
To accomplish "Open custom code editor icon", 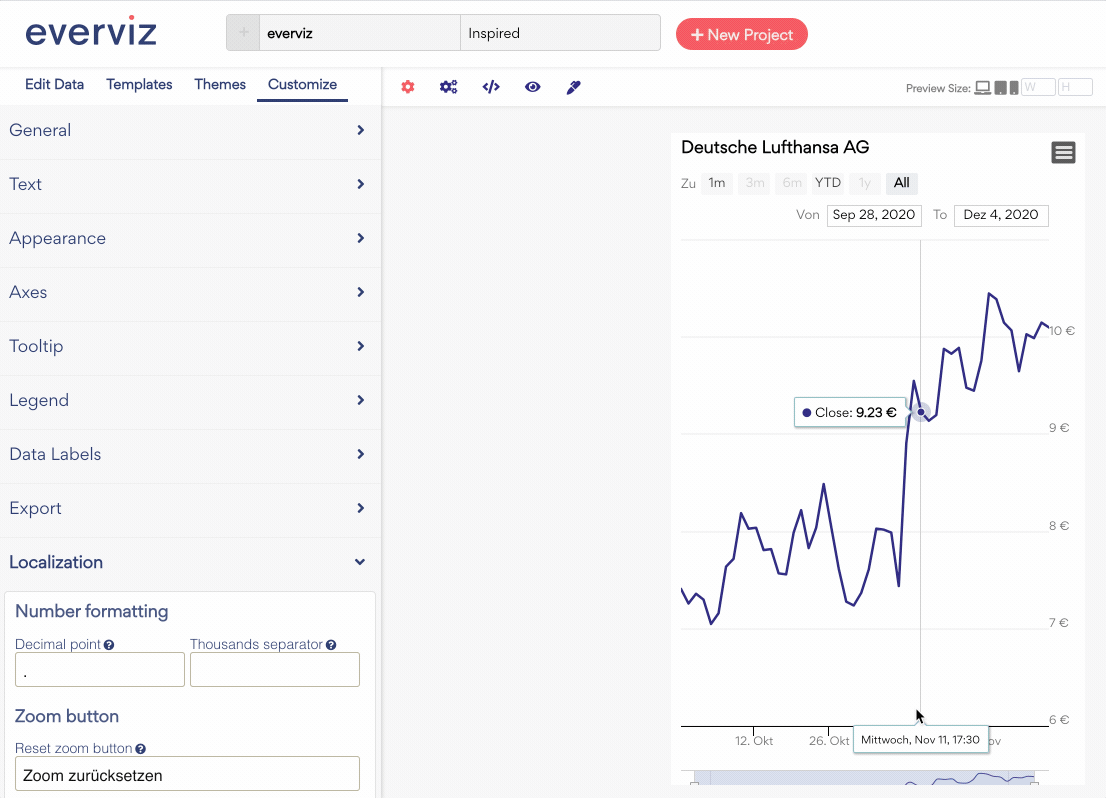I will pos(491,87).
